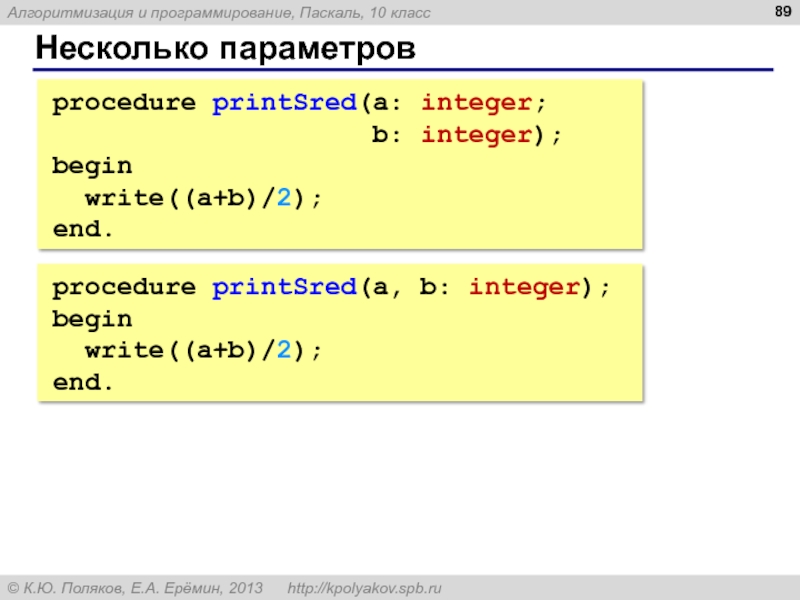Click 'begin' in the second code block

pyautogui.click(x=92, y=319)
